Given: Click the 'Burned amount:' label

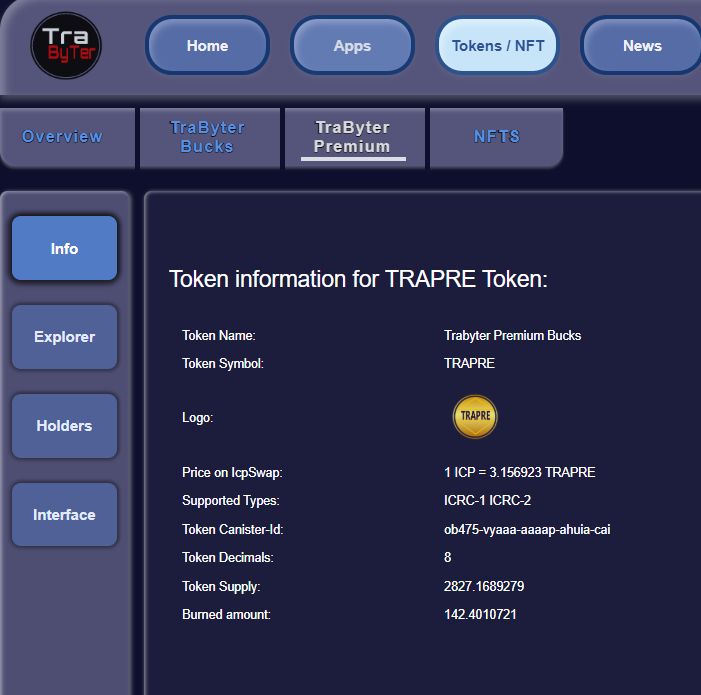Looking at the screenshot, I should (226, 615).
